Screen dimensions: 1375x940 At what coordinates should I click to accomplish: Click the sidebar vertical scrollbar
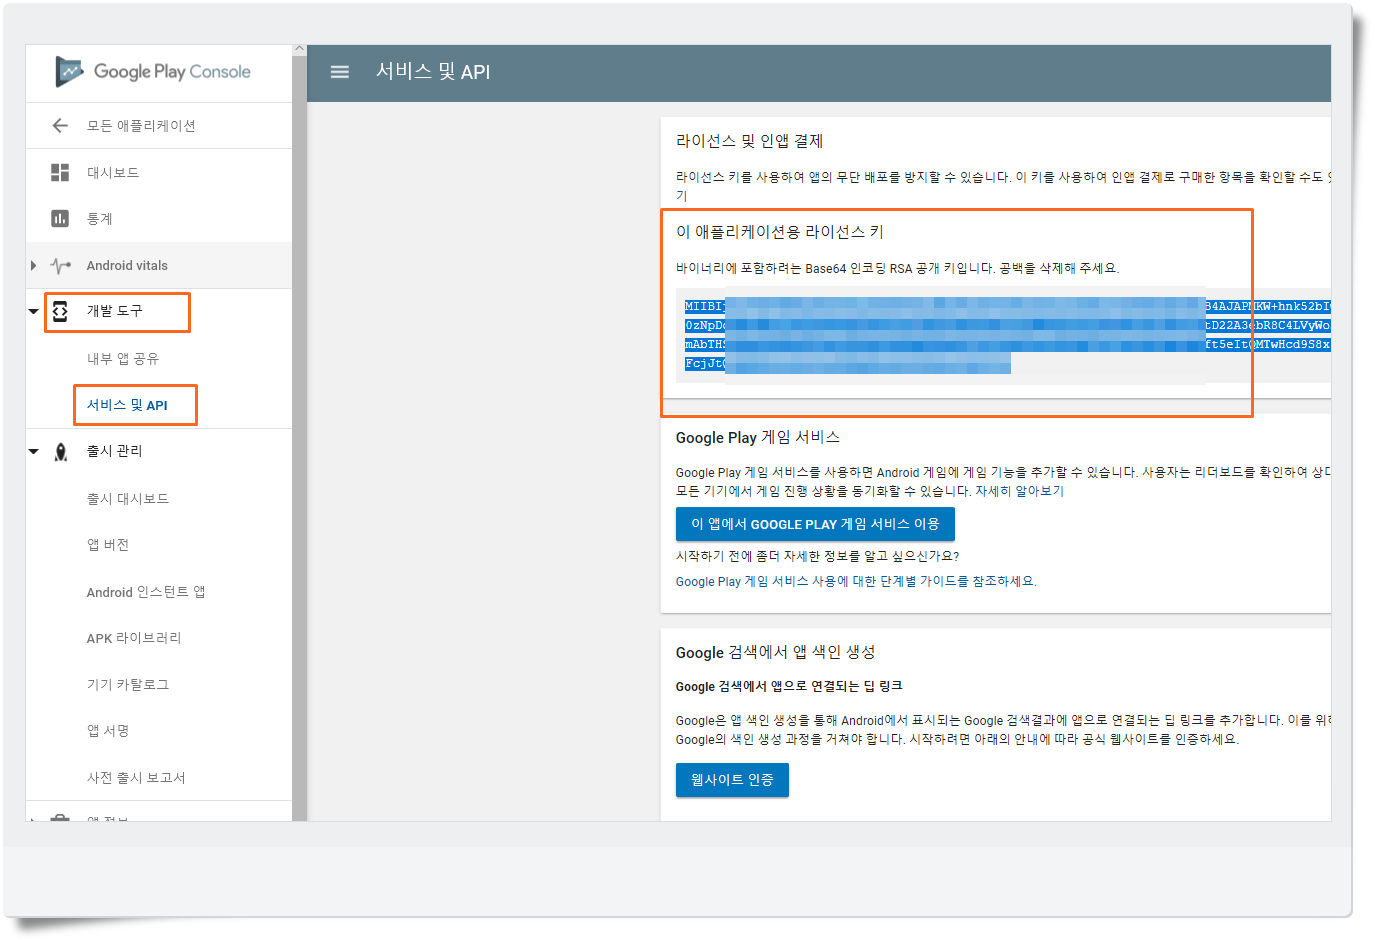pos(299,438)
